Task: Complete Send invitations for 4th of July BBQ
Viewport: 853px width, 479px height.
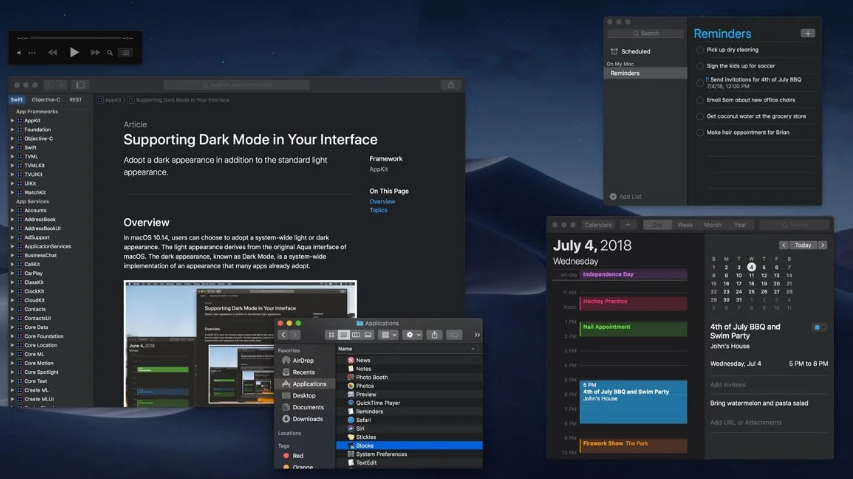Action: (700, 83)
